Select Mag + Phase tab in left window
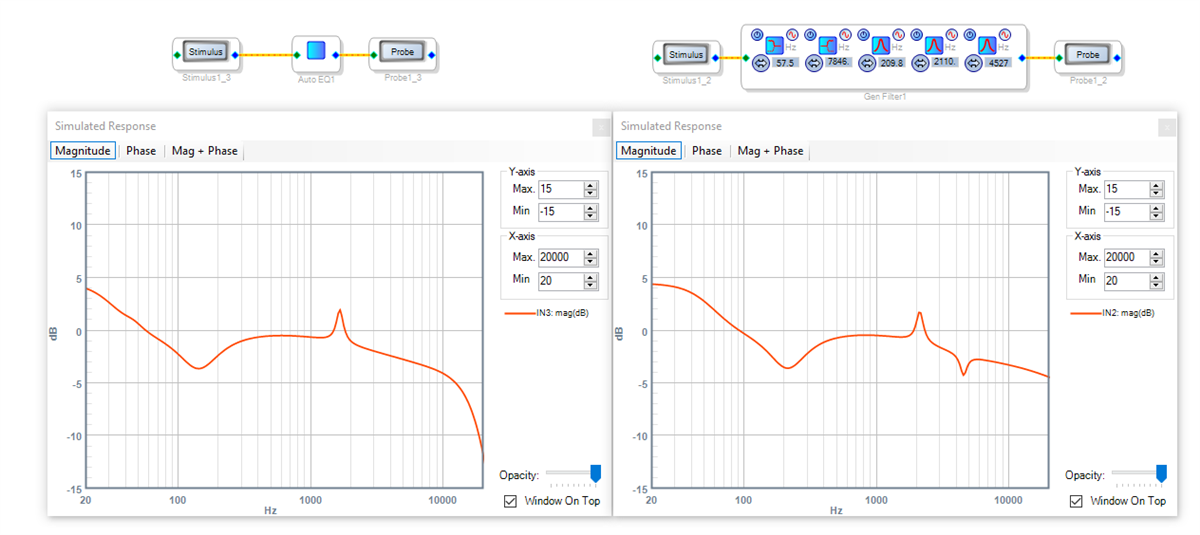 (205, 150)
